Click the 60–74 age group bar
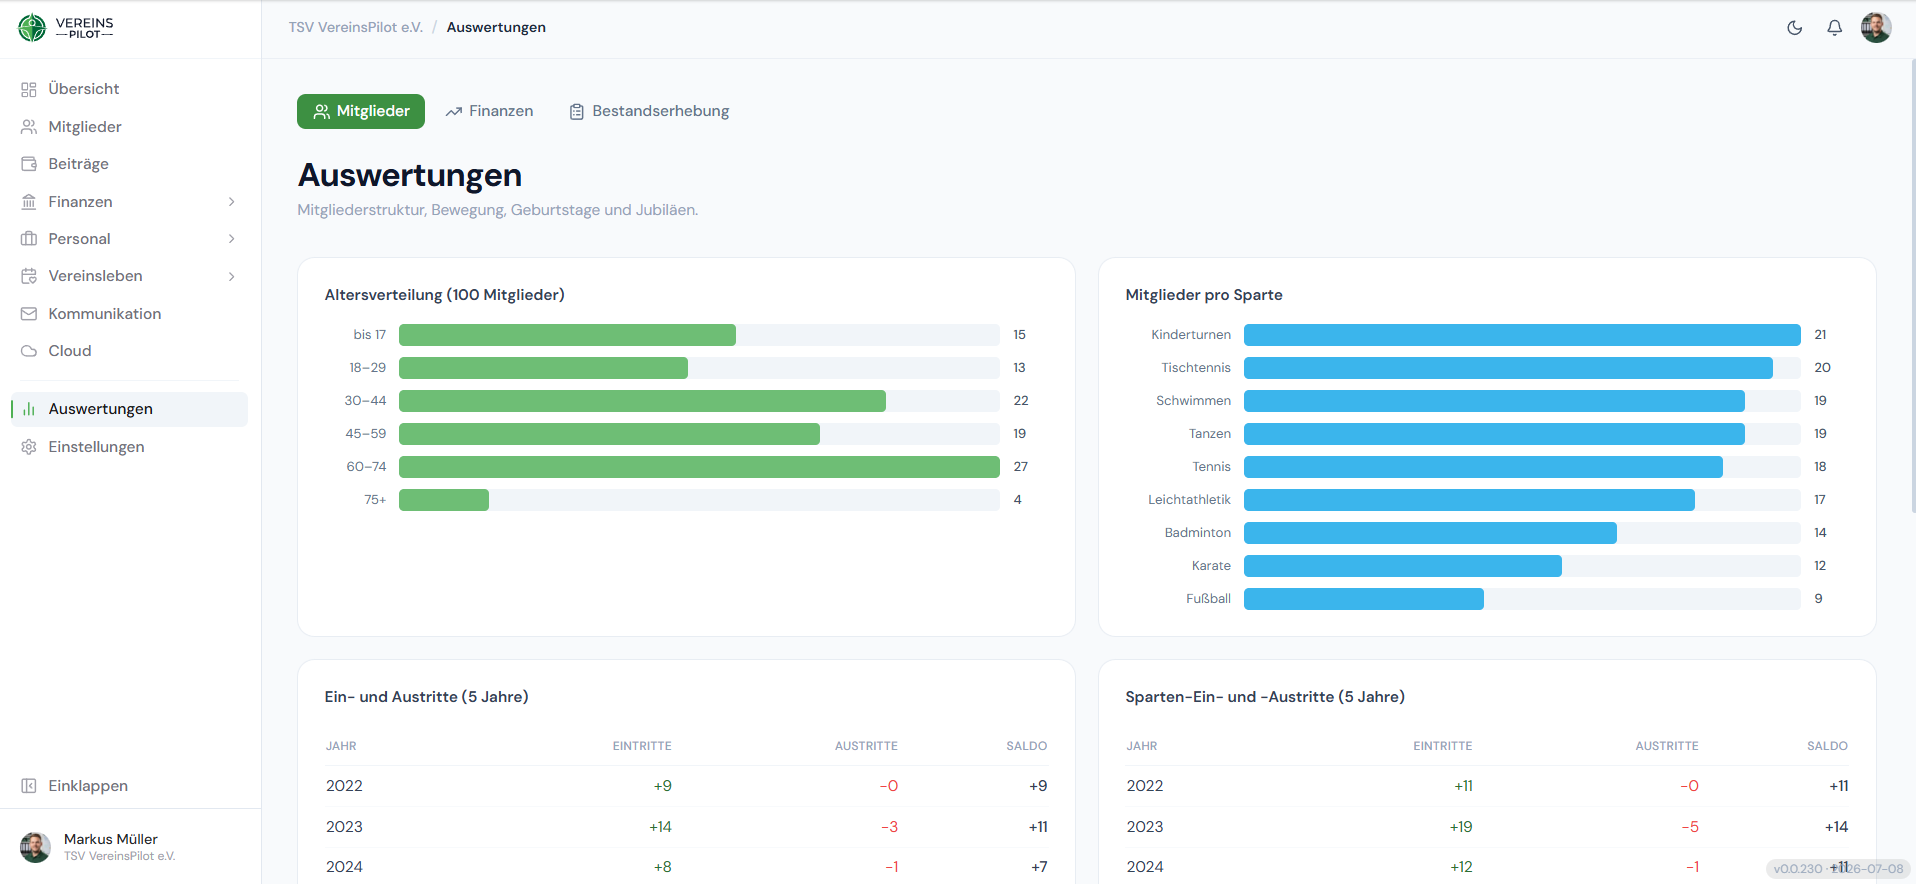The width and height of the screenshot is (1916, 884). pyautogui.click(x=699, y=467)
